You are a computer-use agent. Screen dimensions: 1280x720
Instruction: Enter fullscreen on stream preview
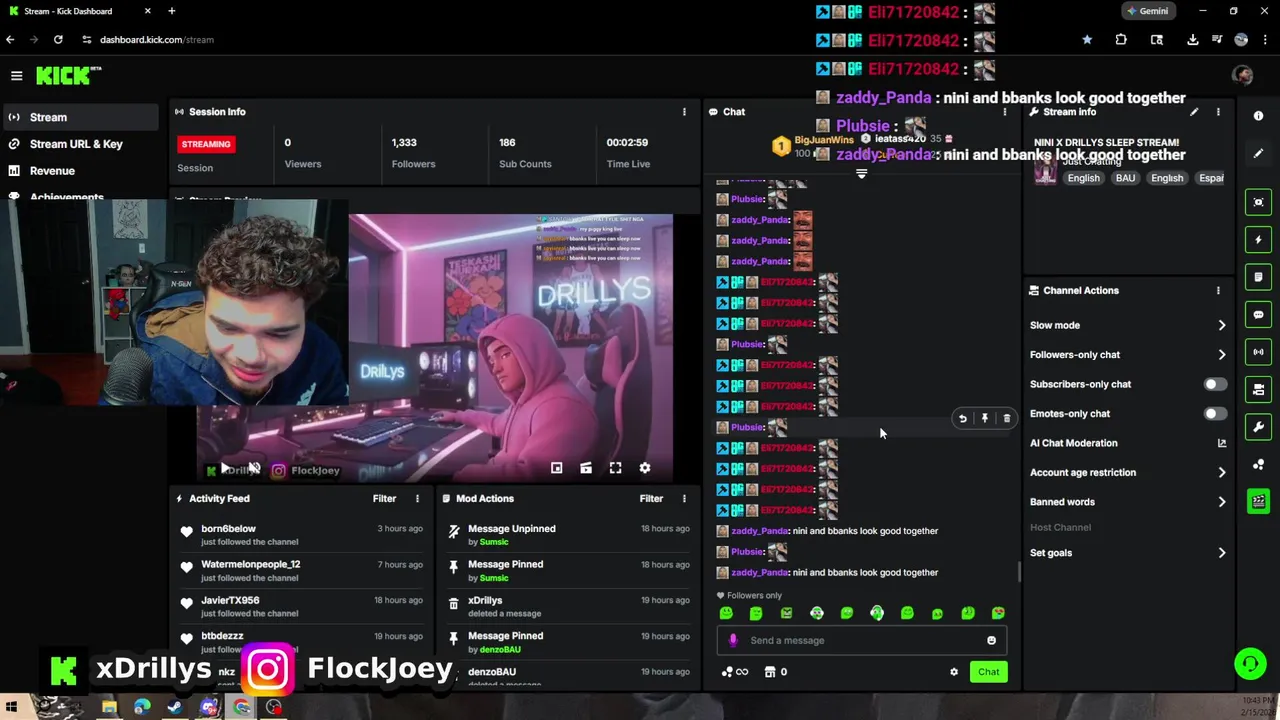[616, 468]
